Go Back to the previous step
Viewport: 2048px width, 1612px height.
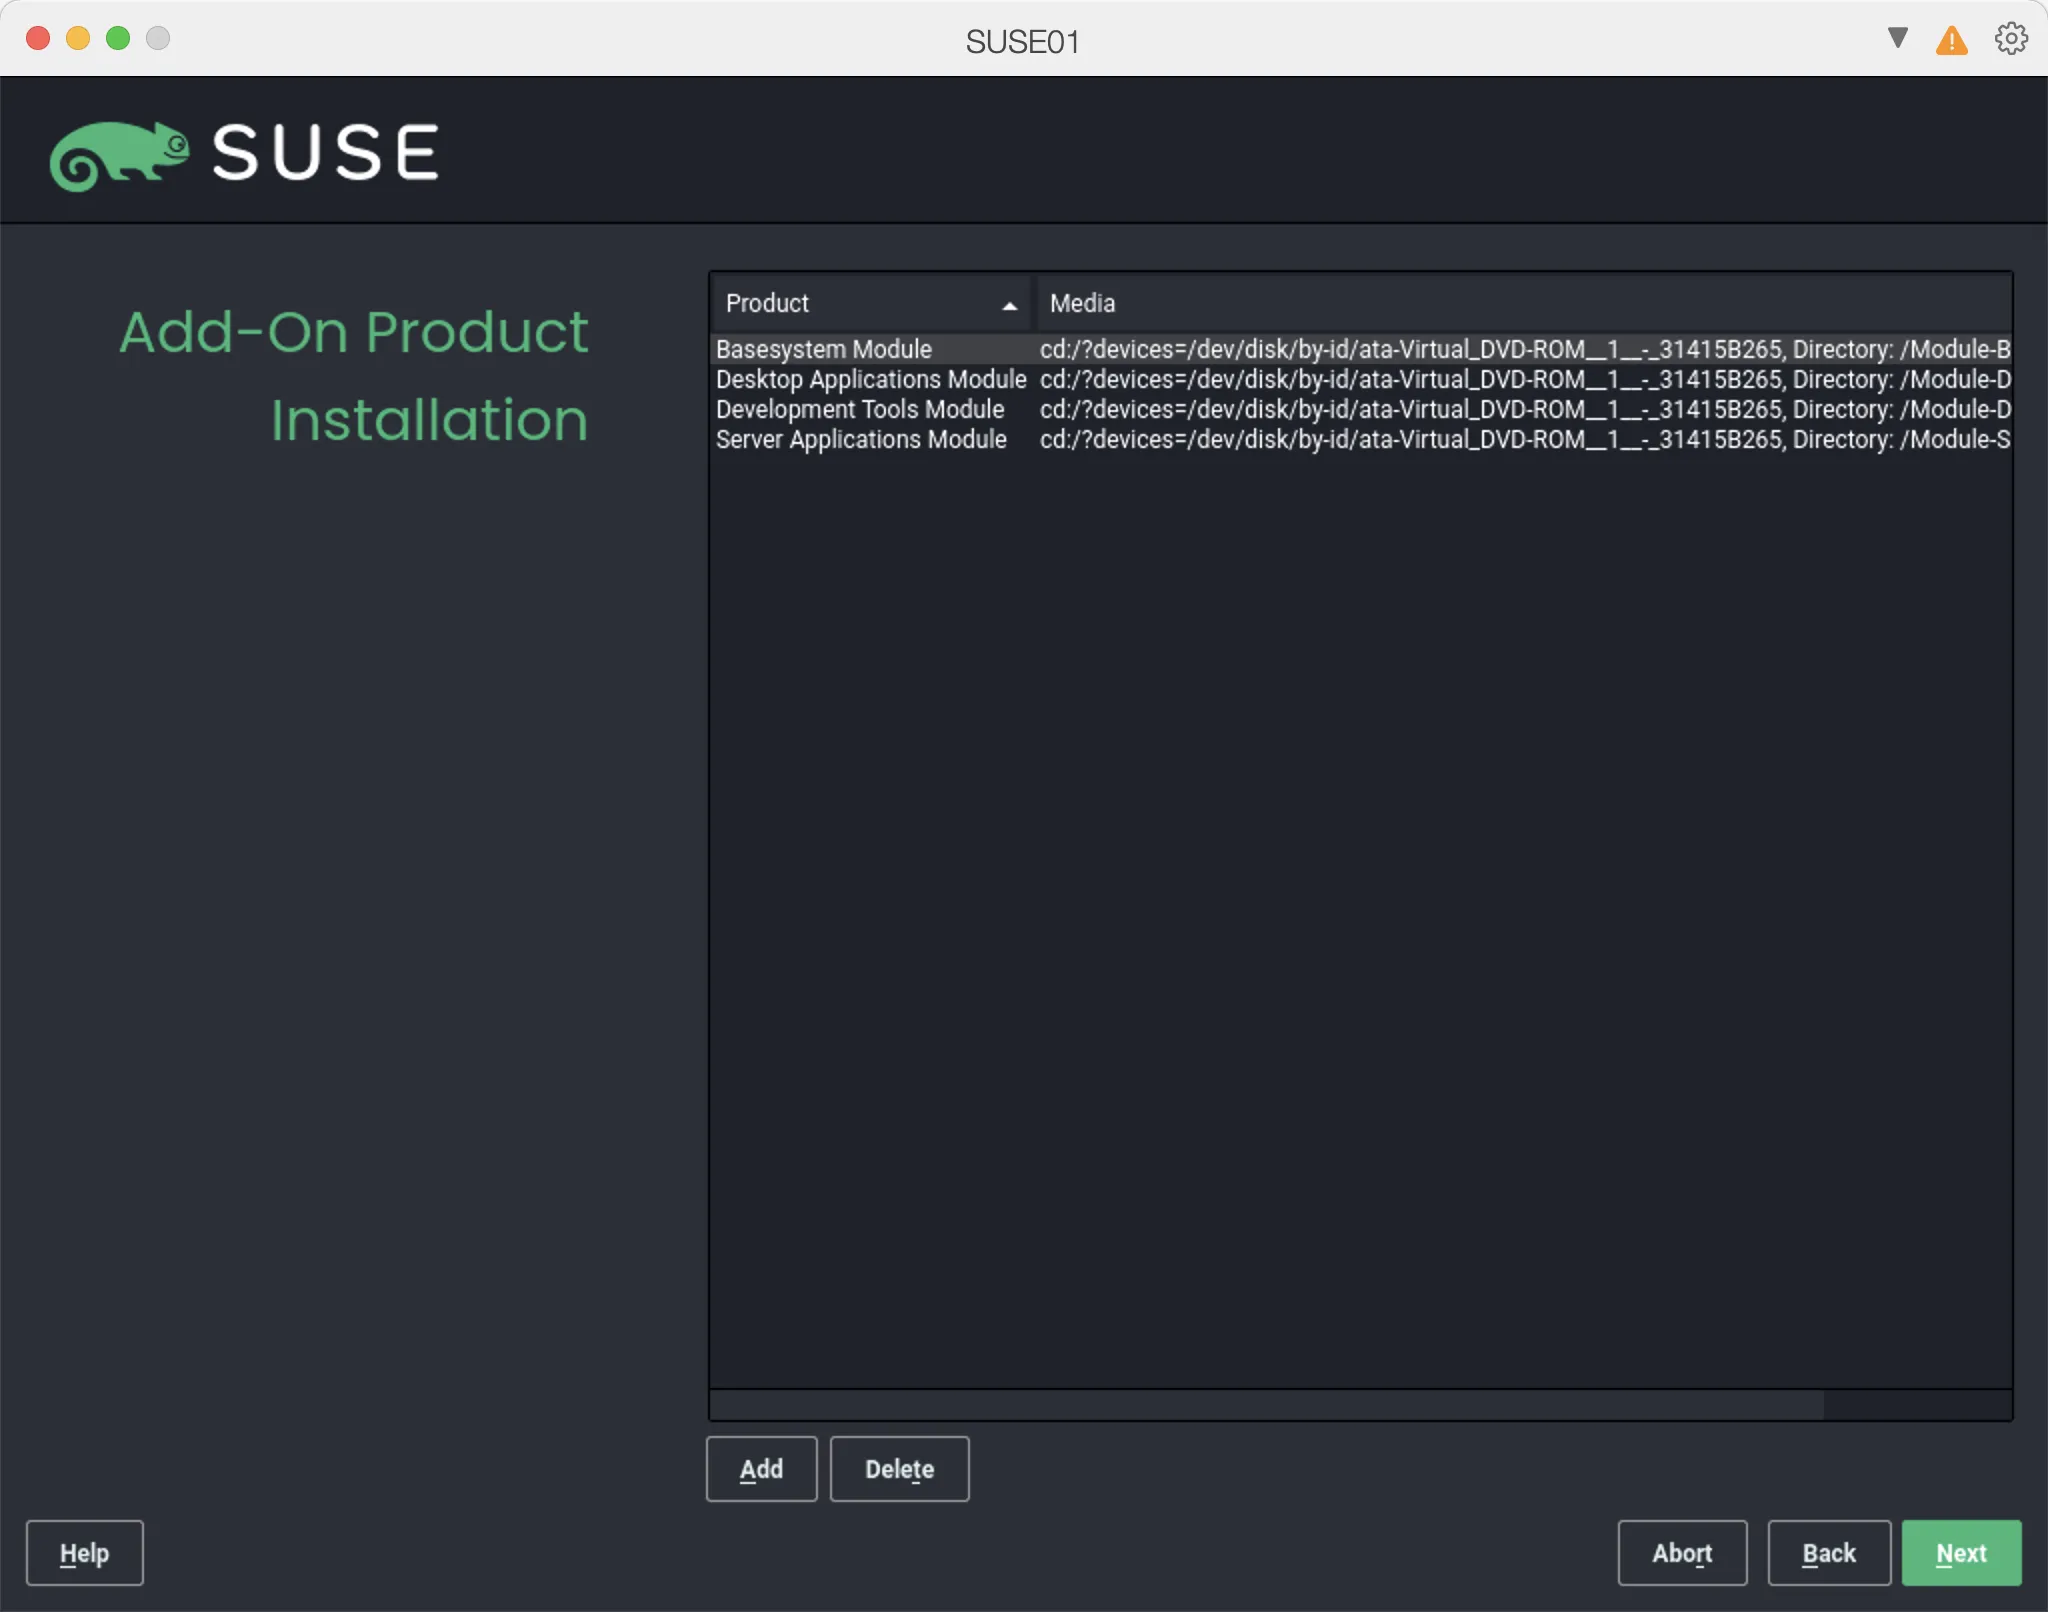tap(1828, 1552)
